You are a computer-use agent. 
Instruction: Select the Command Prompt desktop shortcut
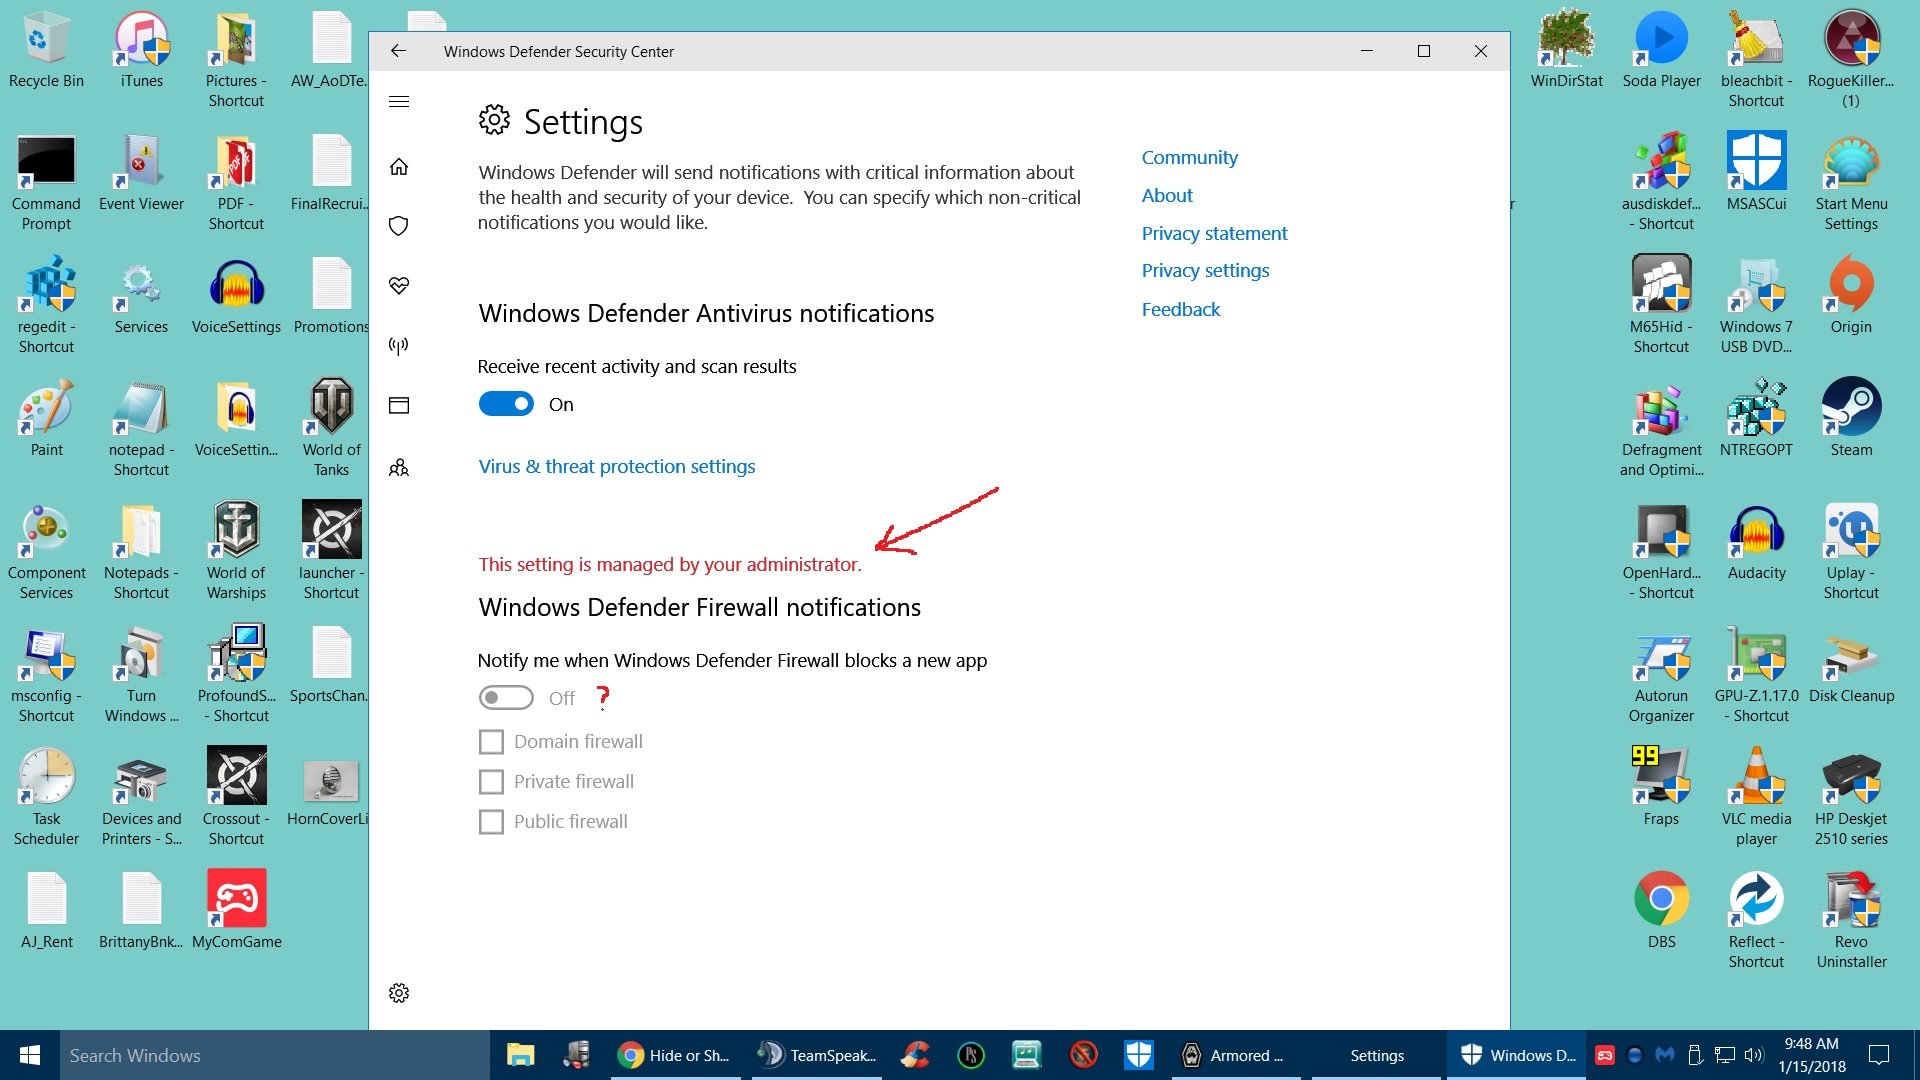click(46, 183)
